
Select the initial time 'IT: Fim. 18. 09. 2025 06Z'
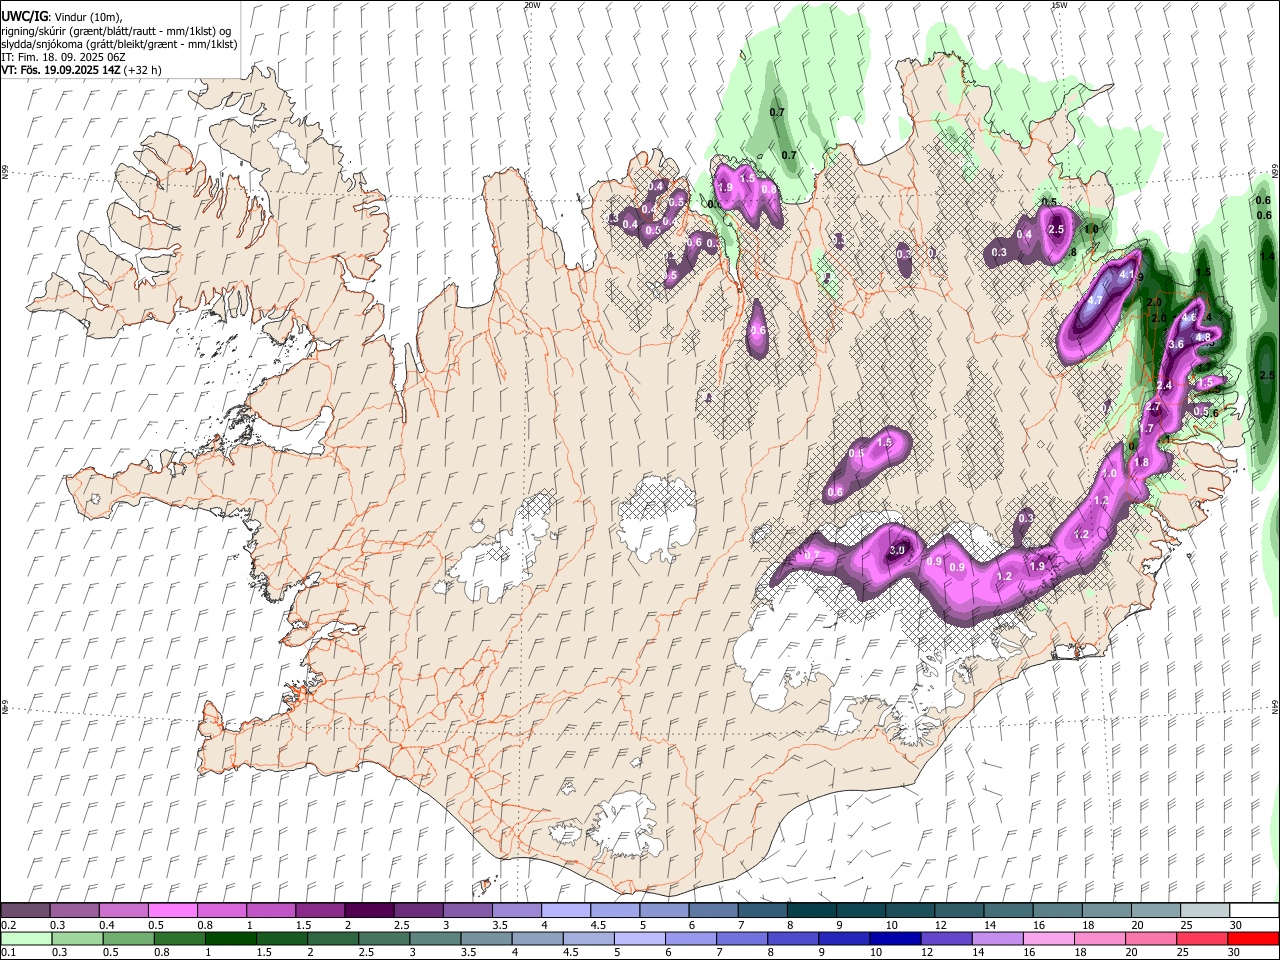(x=64, y=57)
